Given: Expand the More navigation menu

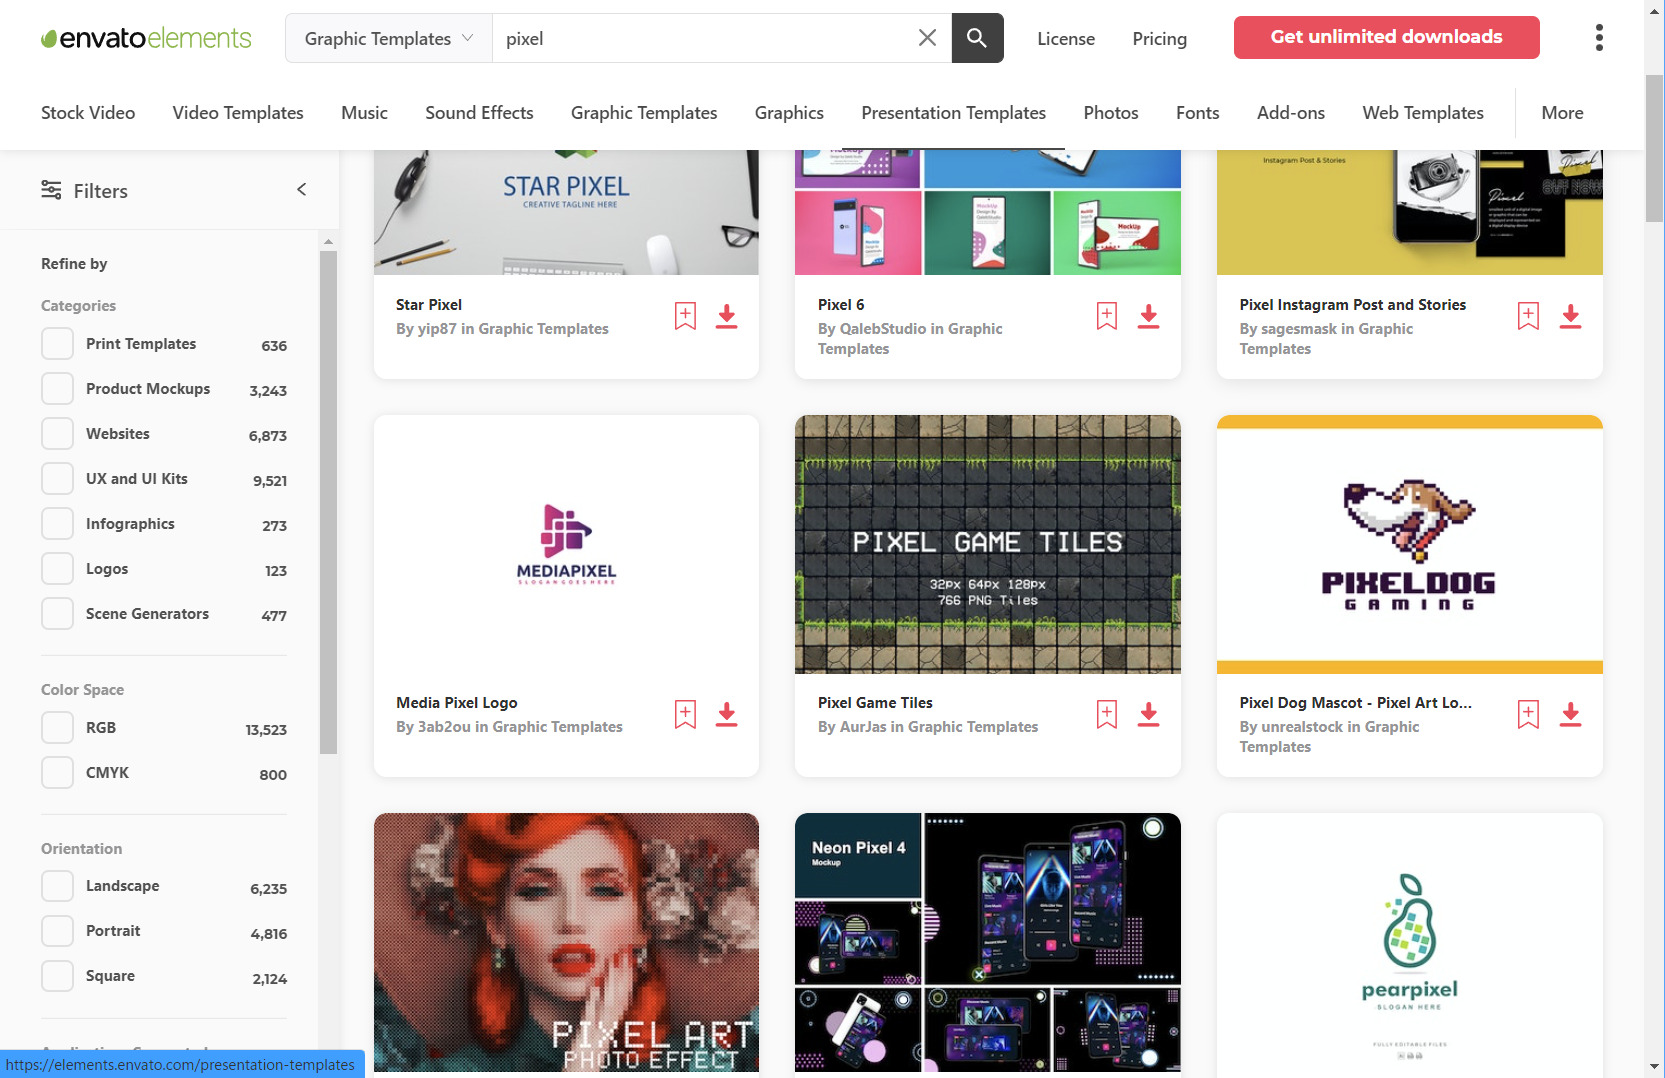Looking at the screenshot, I should tap(1562, 113).
